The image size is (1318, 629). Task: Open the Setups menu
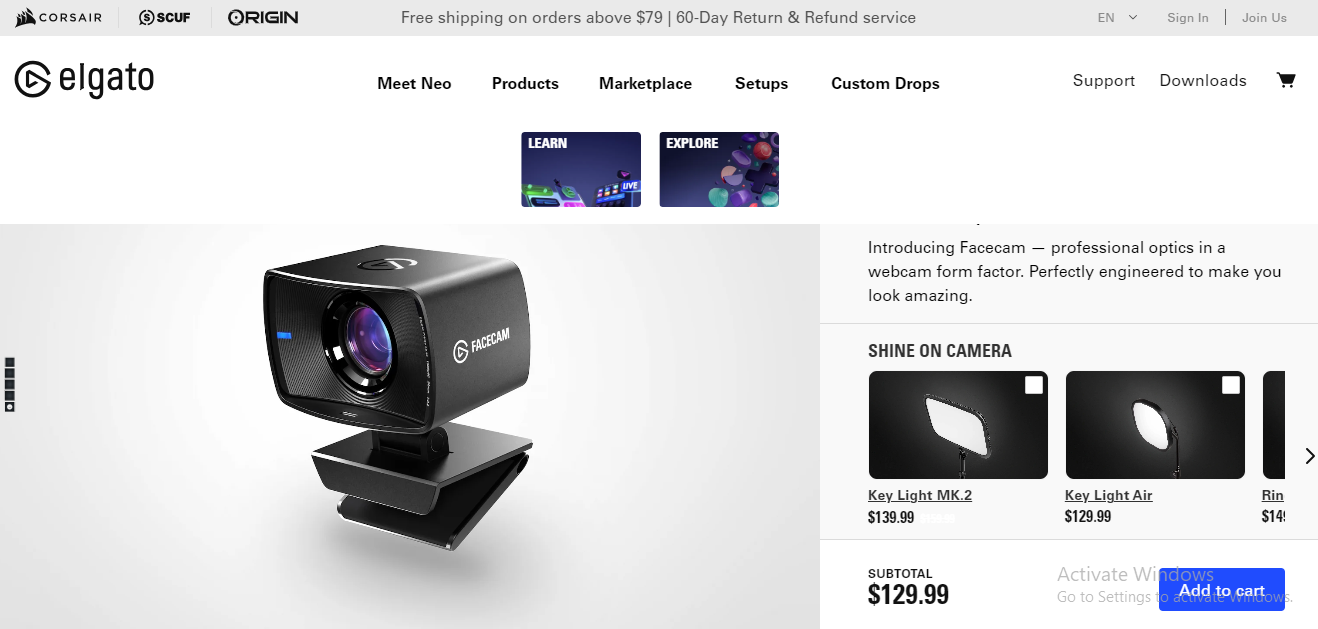click(761, 84)
